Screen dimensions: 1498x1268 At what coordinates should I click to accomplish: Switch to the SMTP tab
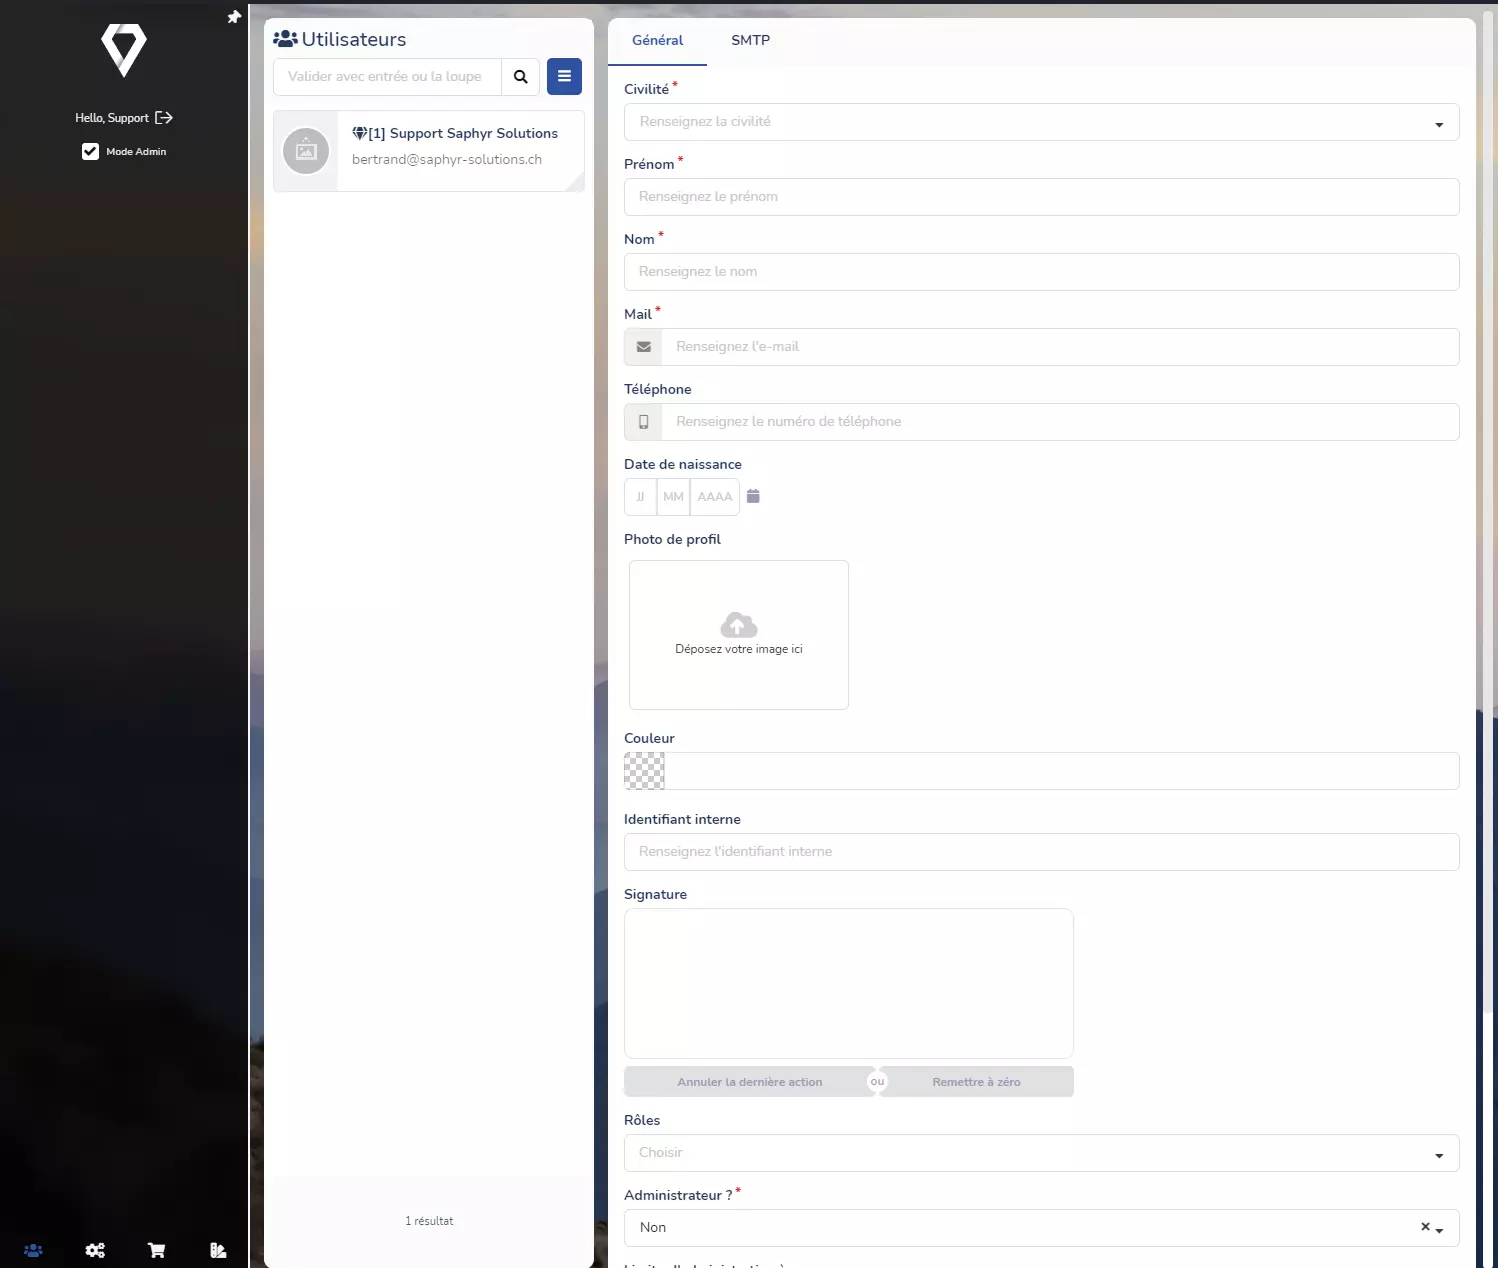[x=750, y=41]
